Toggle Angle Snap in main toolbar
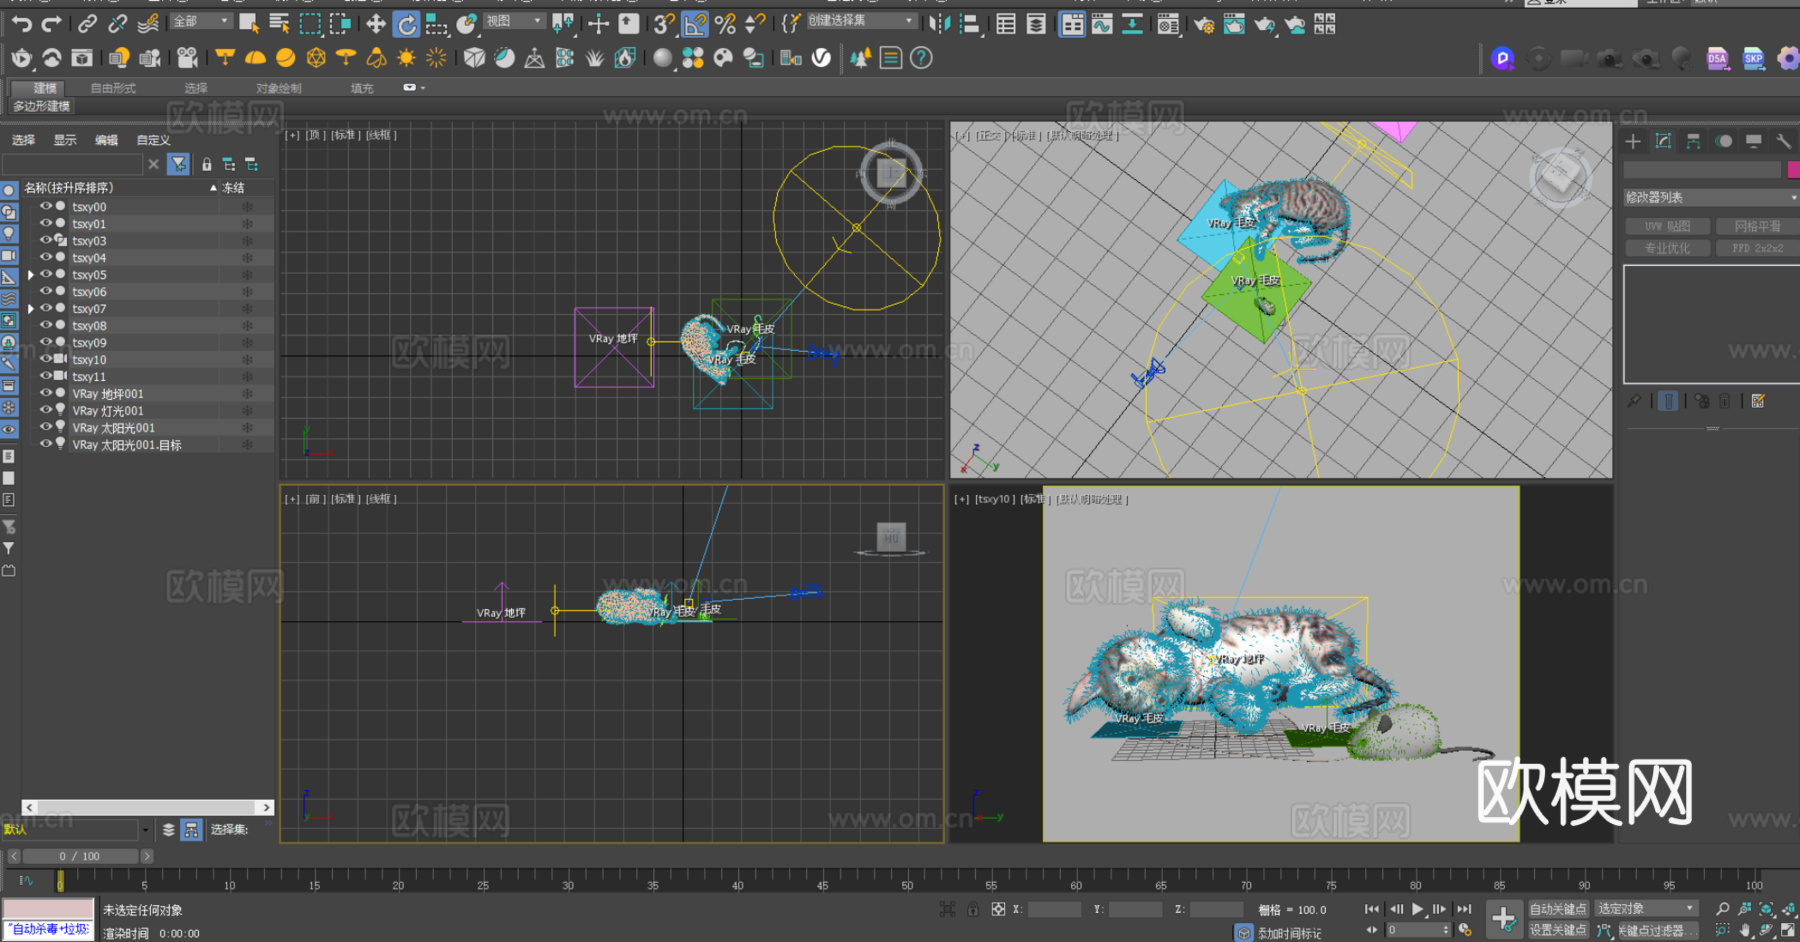The height and width of the screenshot is (942, 1800). [695, 23]
